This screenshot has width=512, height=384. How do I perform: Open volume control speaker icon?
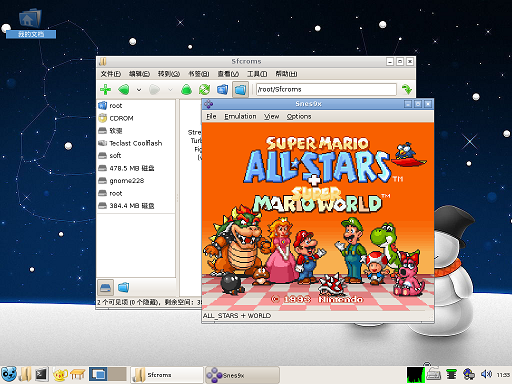486,375
